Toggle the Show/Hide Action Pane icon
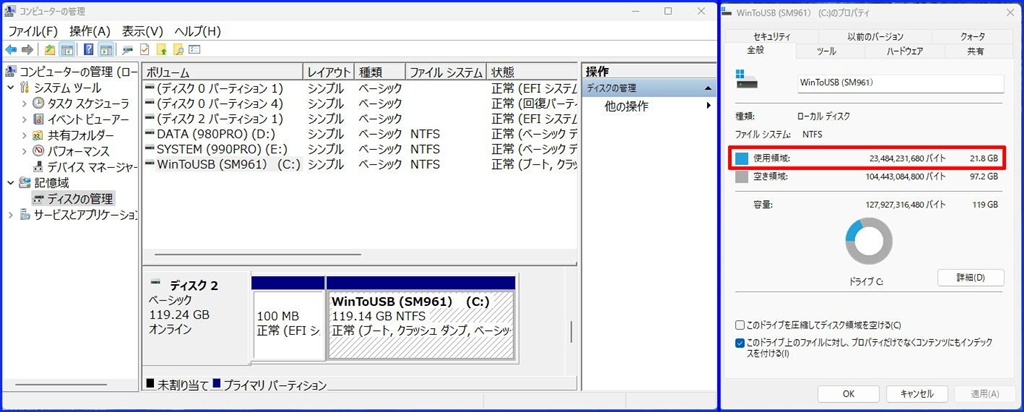 point(106,50)
